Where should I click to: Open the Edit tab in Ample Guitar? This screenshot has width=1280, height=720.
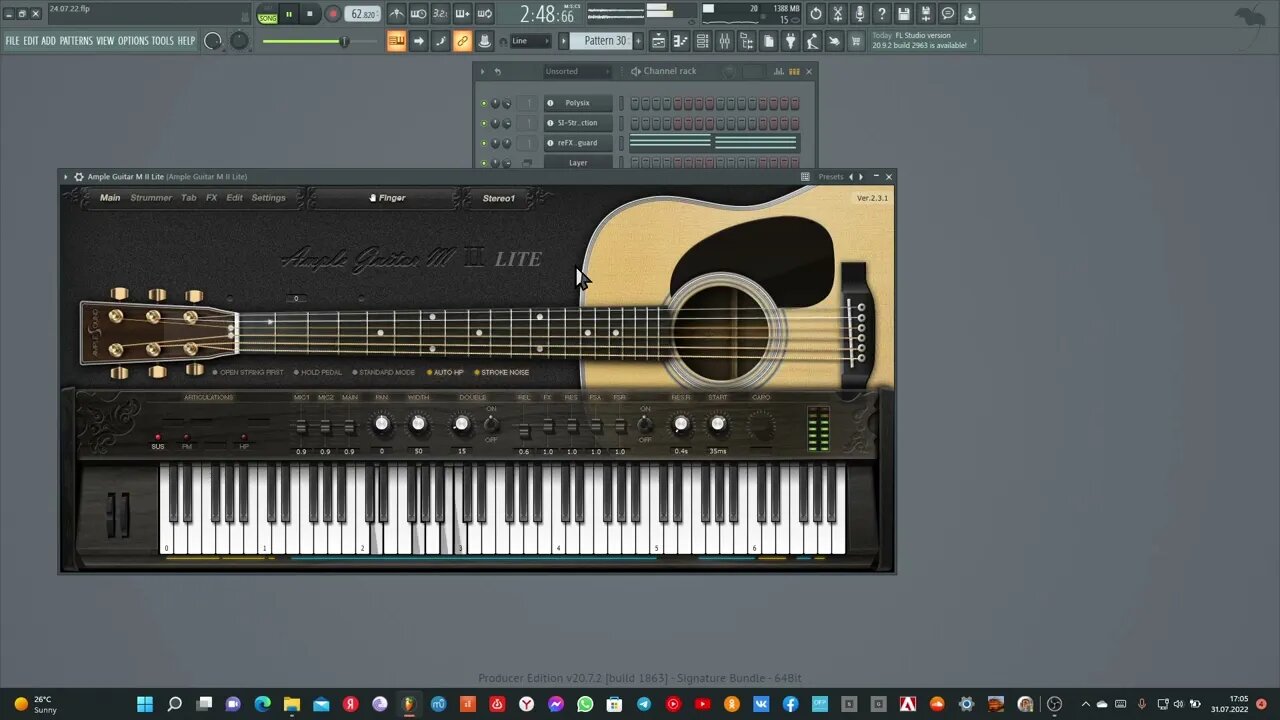point(234,198)
